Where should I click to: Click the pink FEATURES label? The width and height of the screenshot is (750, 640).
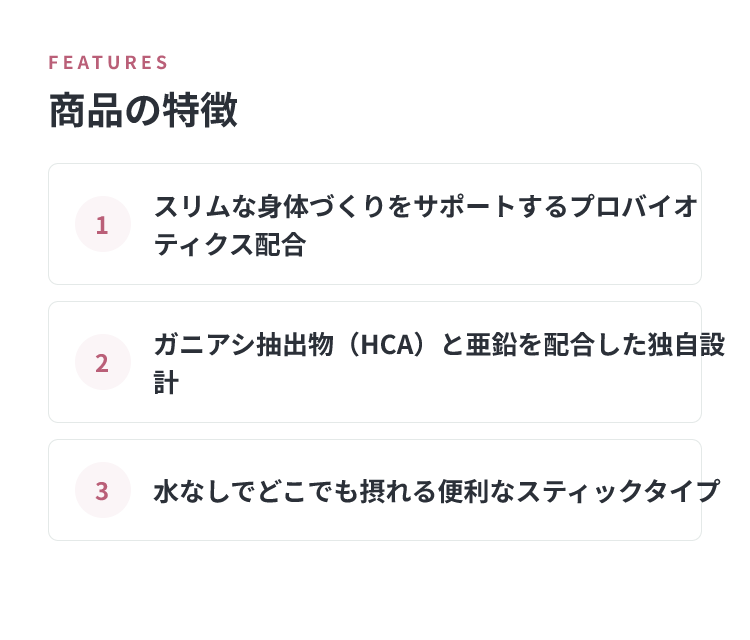pyautogui.click(x=108, y=63)
